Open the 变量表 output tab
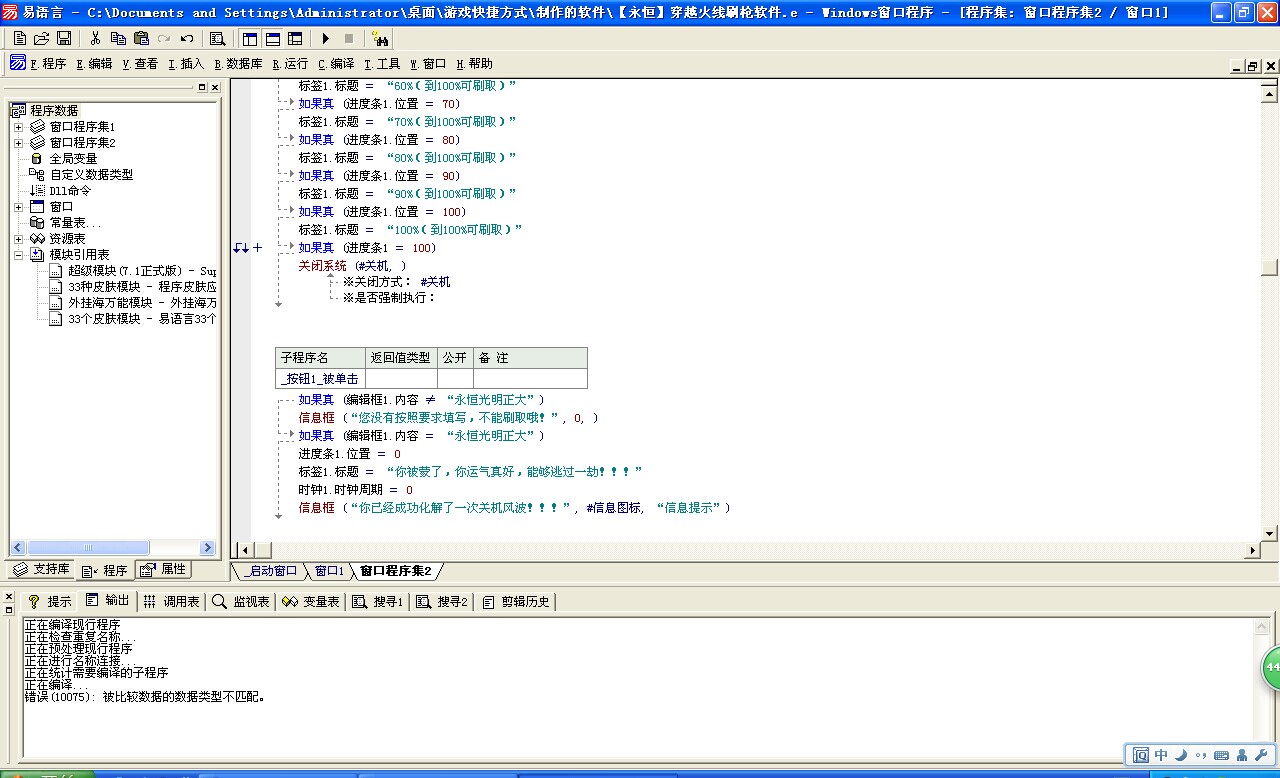 pos(311,601)
